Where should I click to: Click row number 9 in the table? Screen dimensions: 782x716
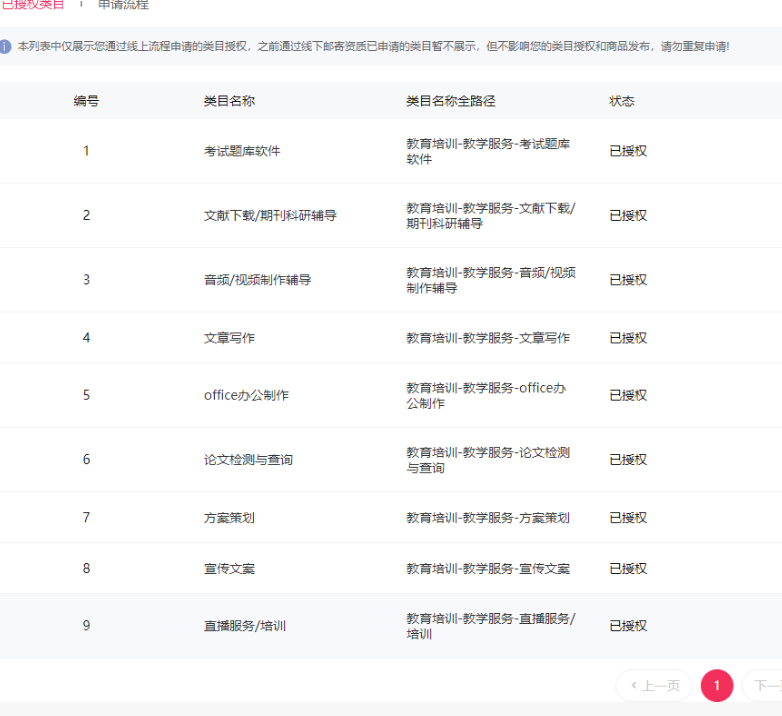(86, 626)
